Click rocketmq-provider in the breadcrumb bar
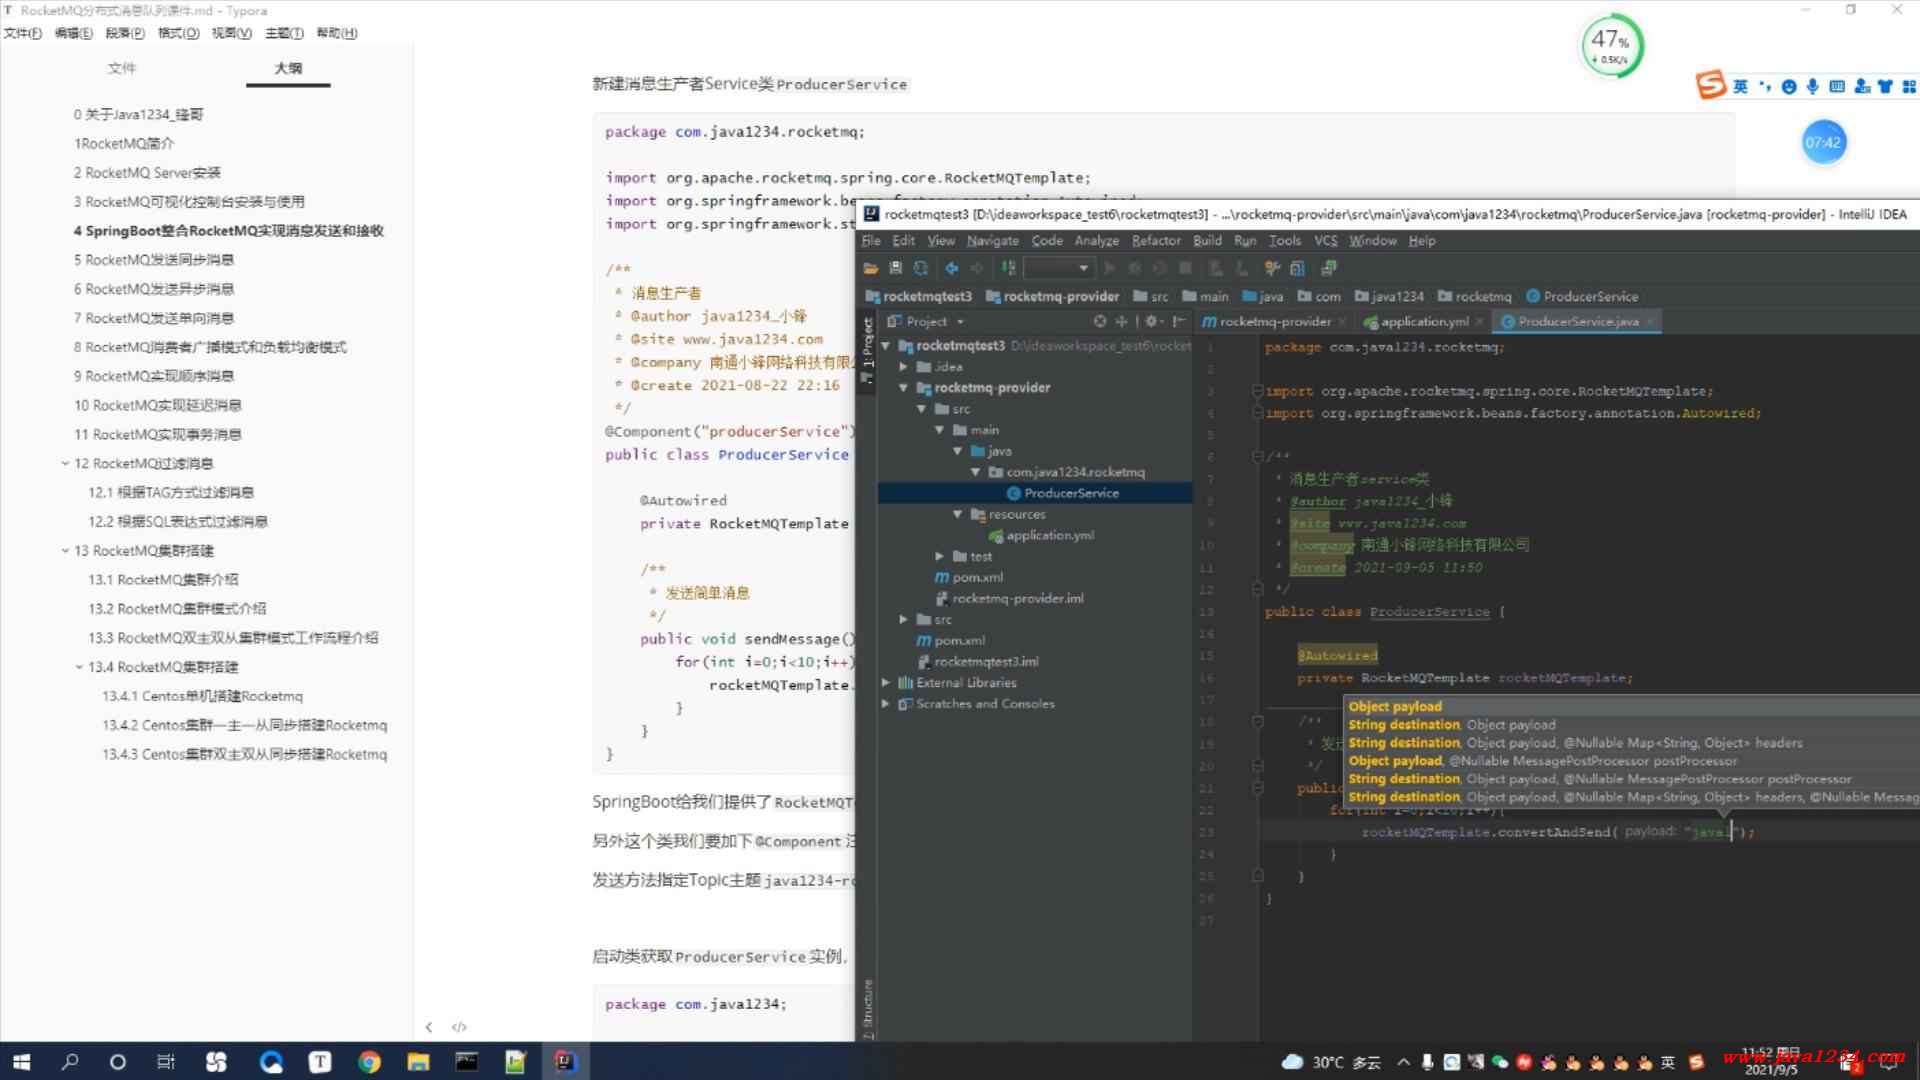Screen dimensions: 1920x1080 point(1052,296)
